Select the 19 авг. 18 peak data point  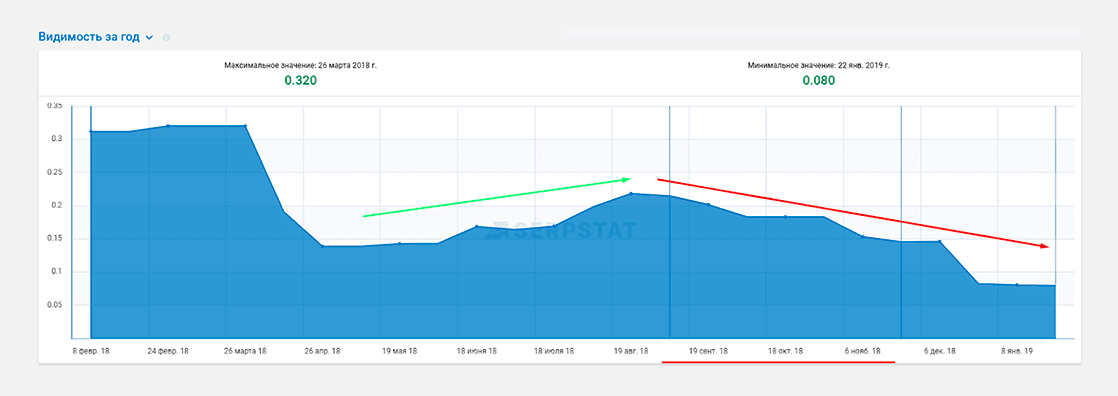pyautogui.click(x=631, y=193)
